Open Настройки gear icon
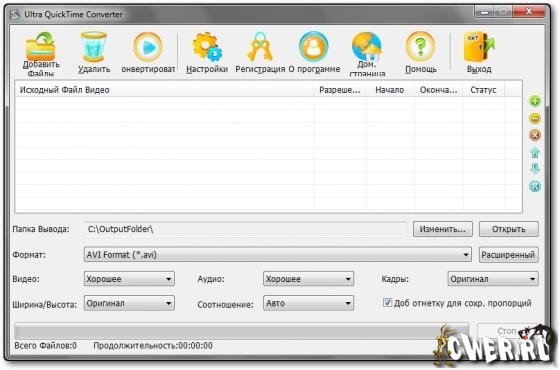Viewport: 560px width, 370px height. [207, 47]
